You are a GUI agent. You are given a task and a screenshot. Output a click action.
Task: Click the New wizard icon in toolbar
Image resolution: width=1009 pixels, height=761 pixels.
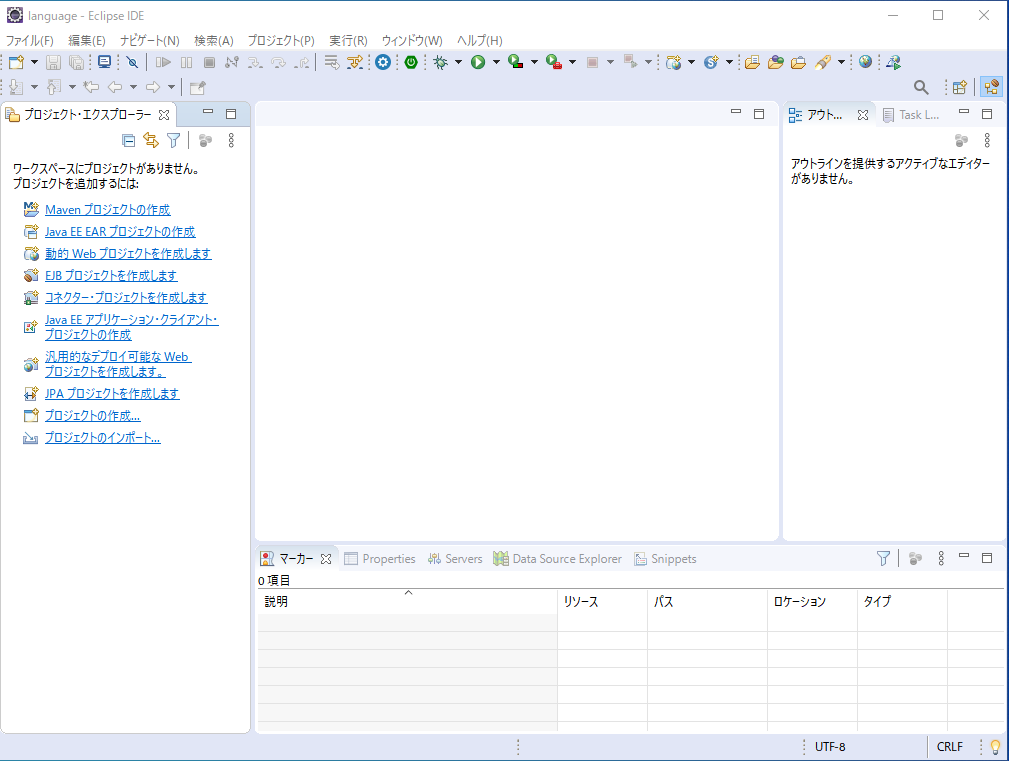pos(17,62)
